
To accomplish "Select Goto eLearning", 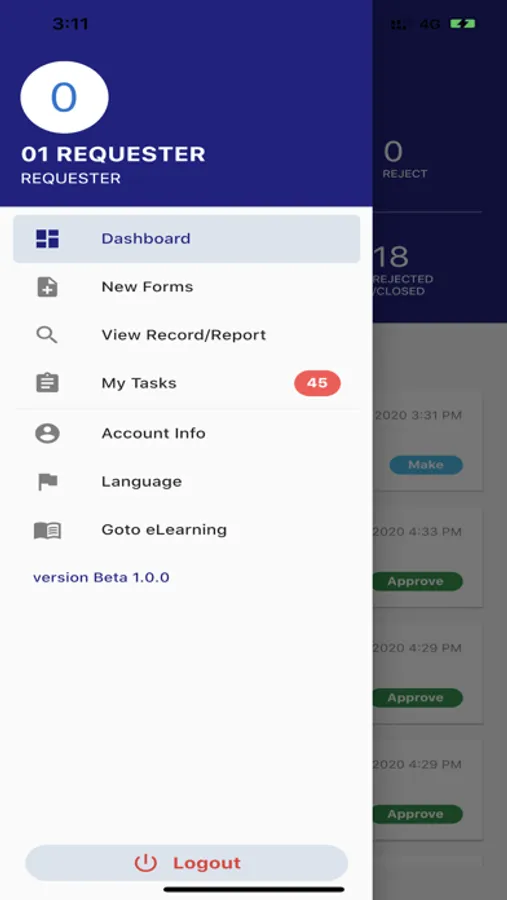I will point(187,530).
